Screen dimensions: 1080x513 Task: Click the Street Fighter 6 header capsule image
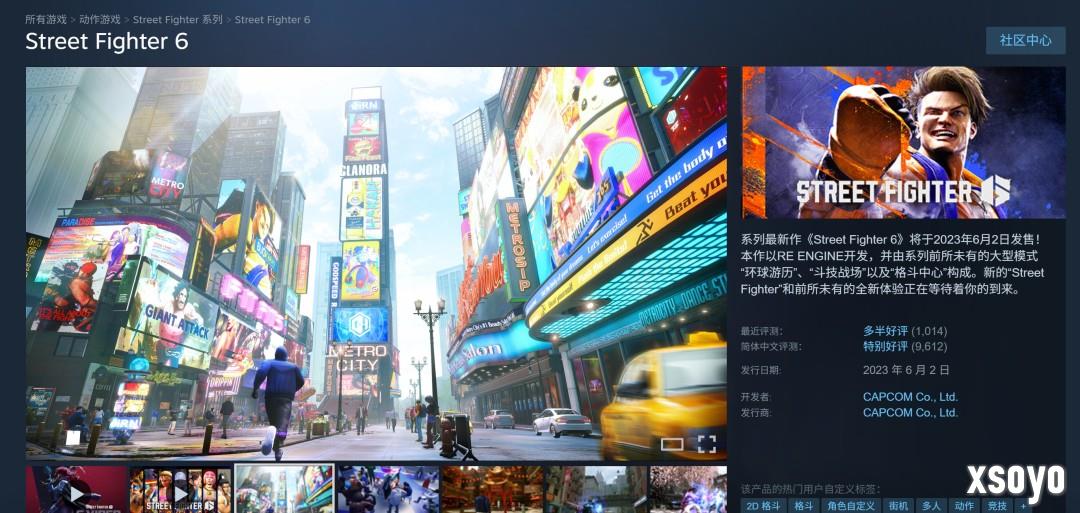point(903,142)
